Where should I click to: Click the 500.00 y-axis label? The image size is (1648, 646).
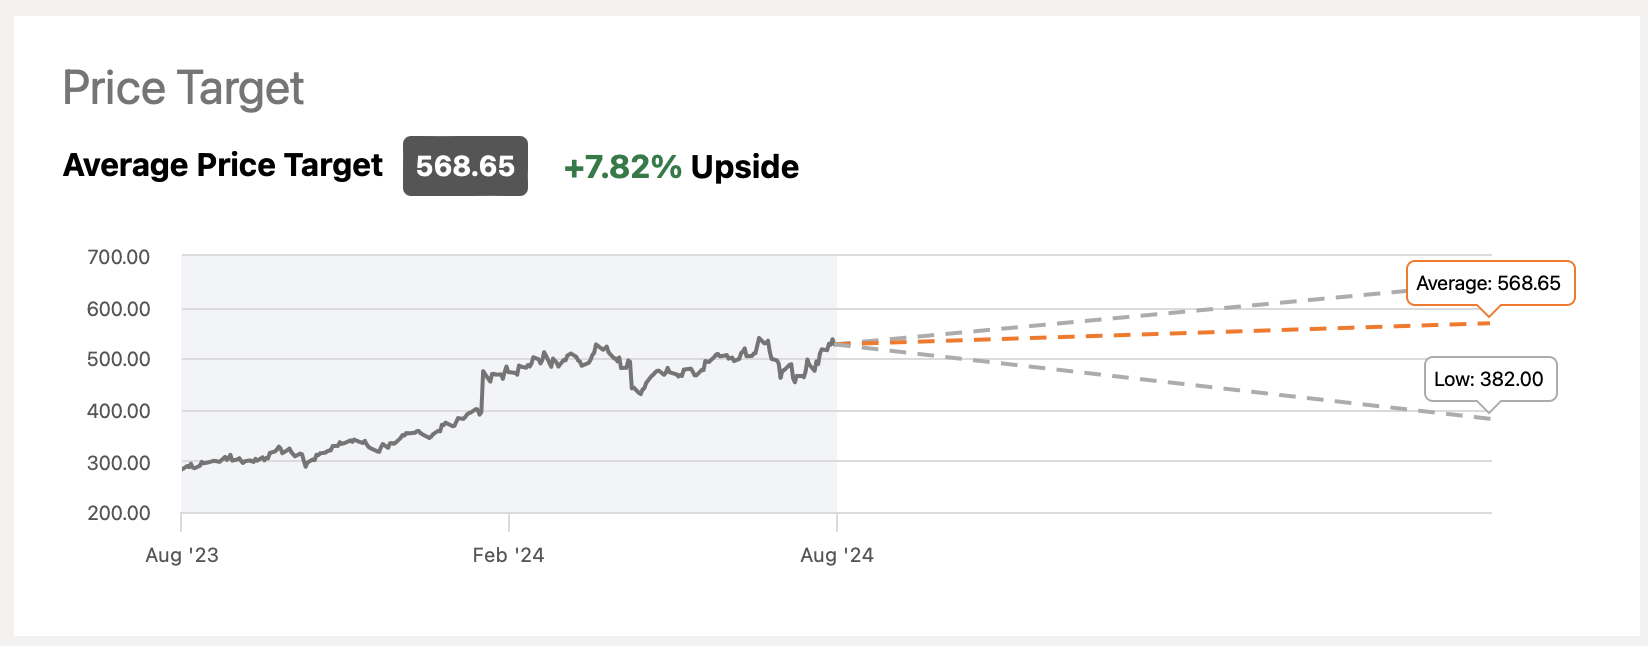(119, 359)
